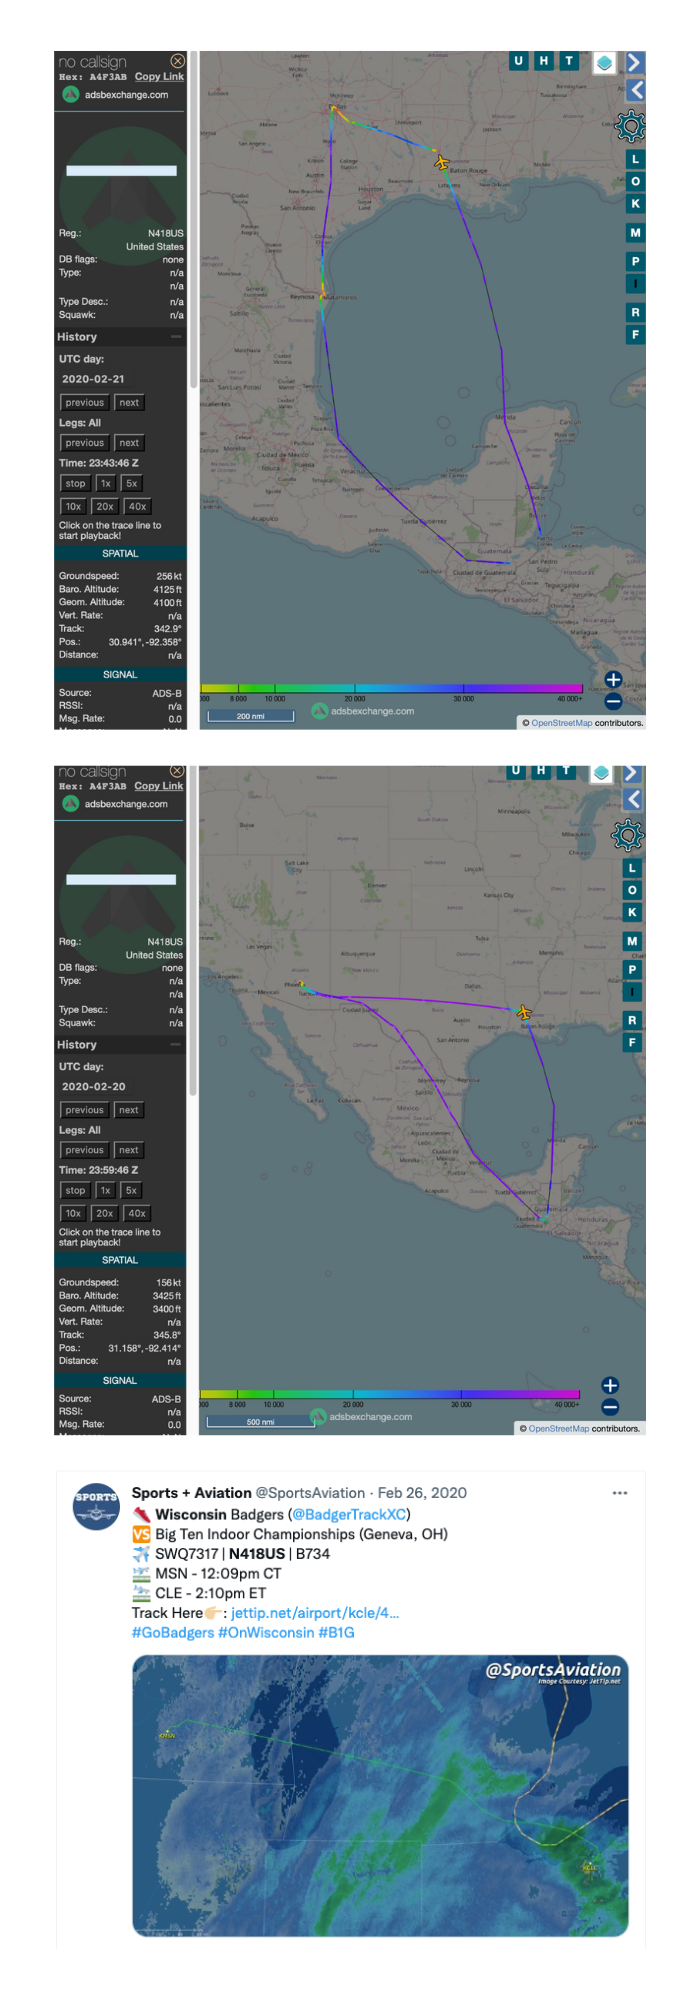700x2000 pixels.
Task: Toggle the R button on the 2020-02-20 map
Action: [632, 1020]
